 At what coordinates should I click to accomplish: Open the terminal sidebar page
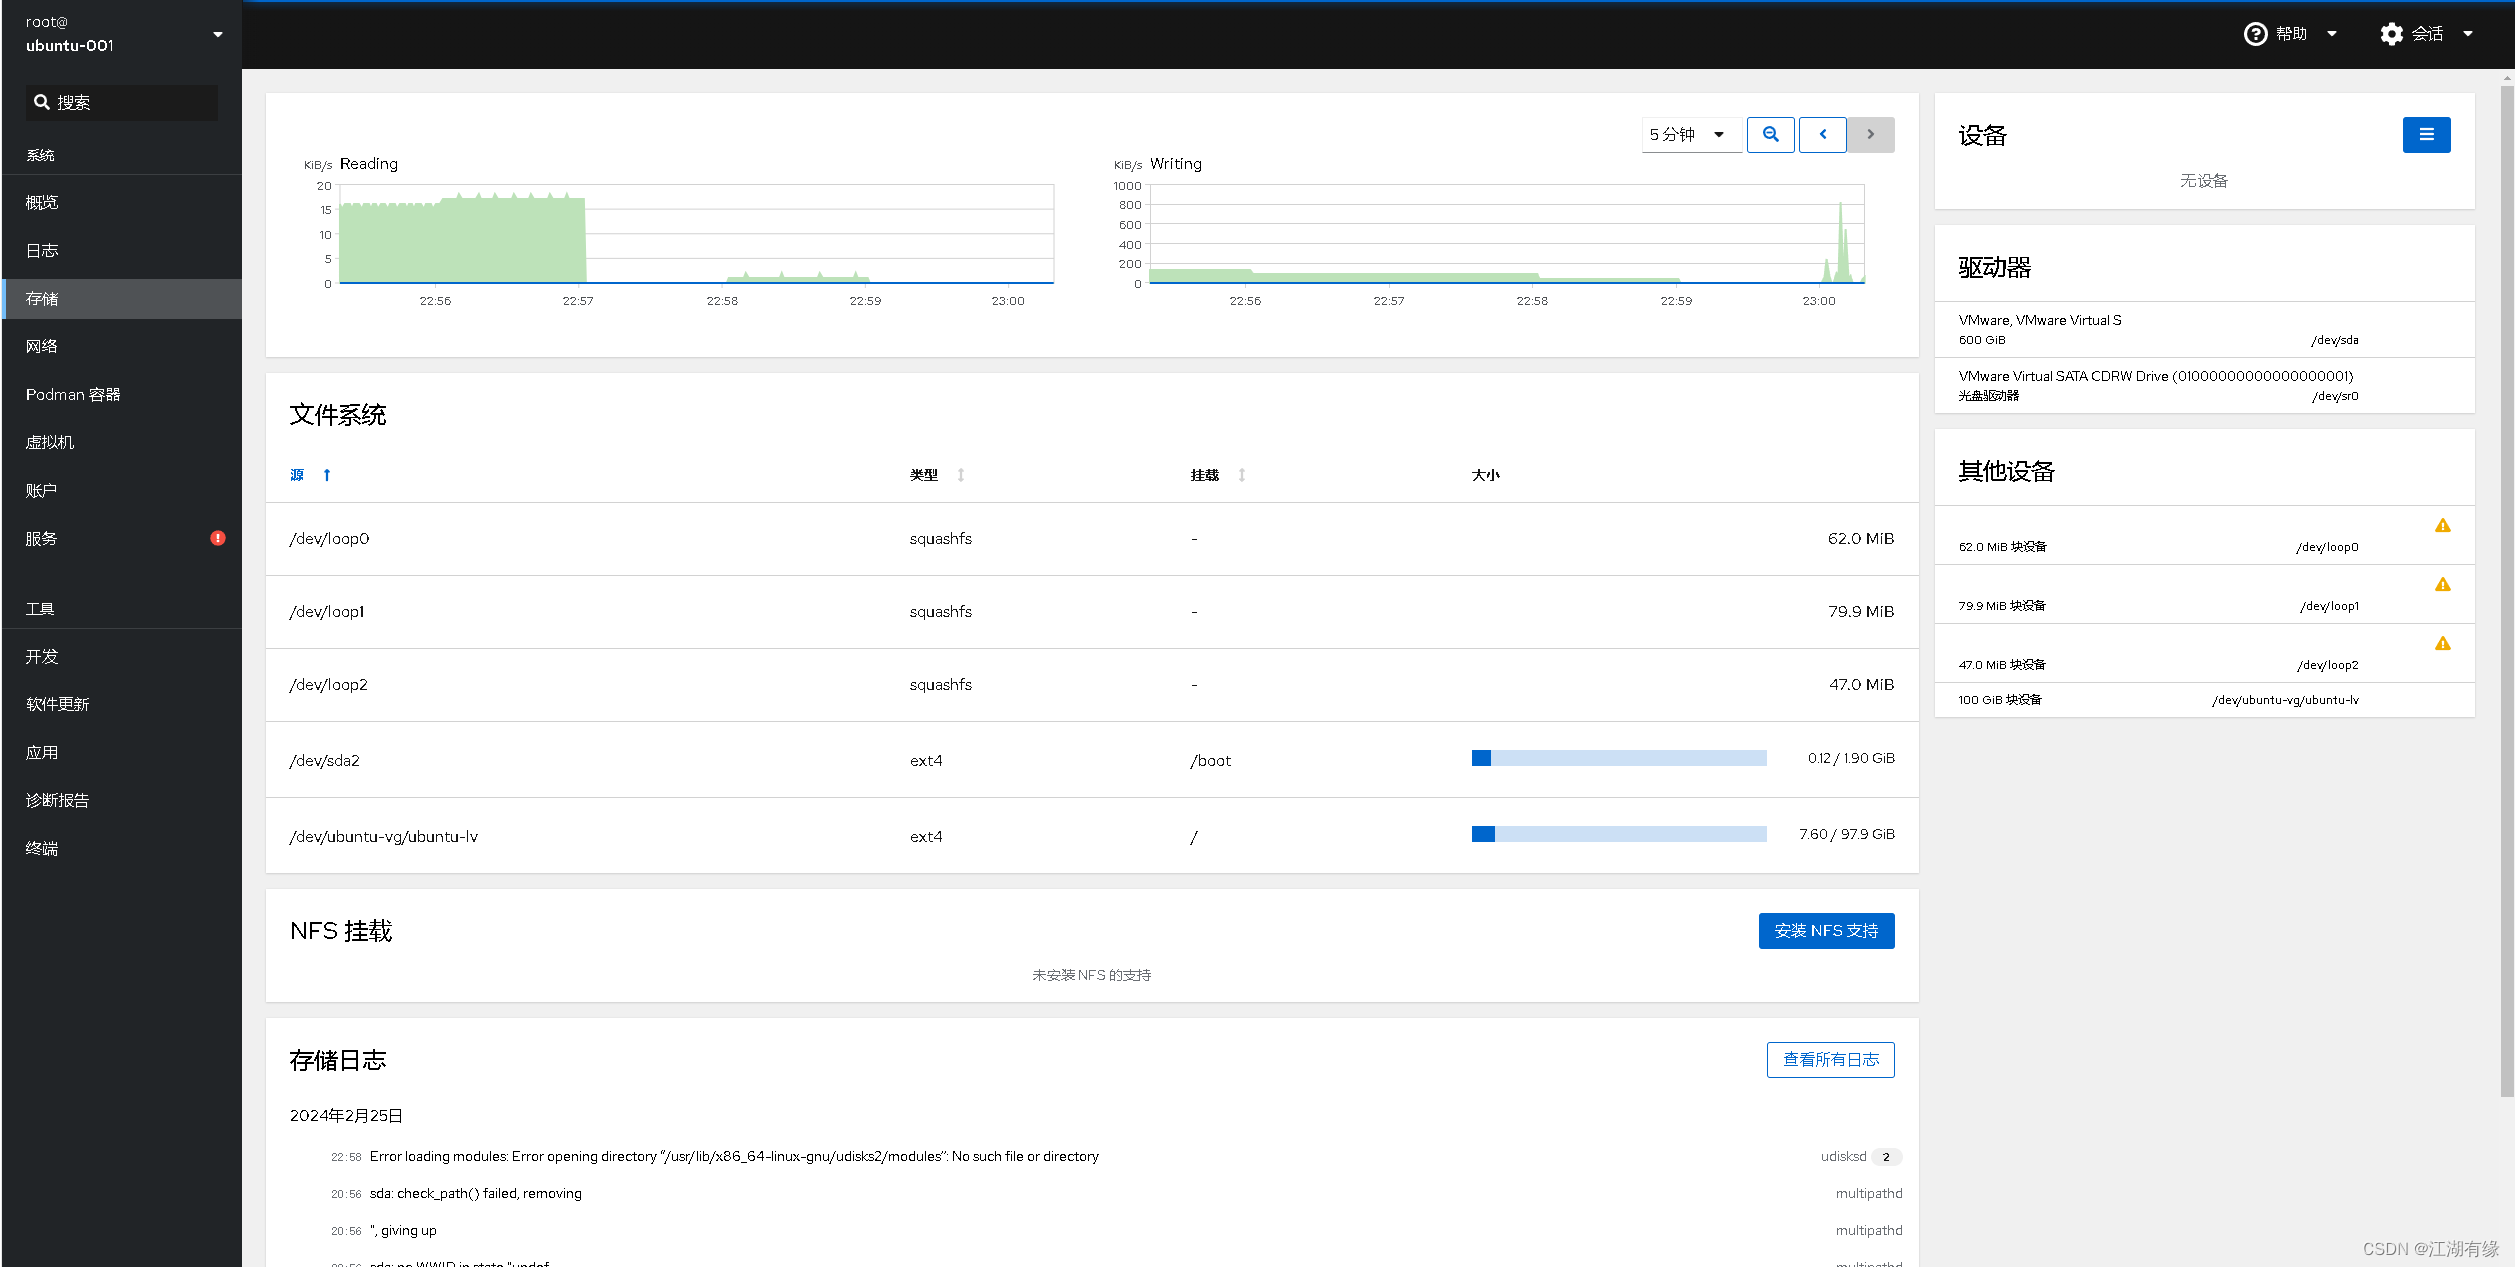click(x=42, y=848)
